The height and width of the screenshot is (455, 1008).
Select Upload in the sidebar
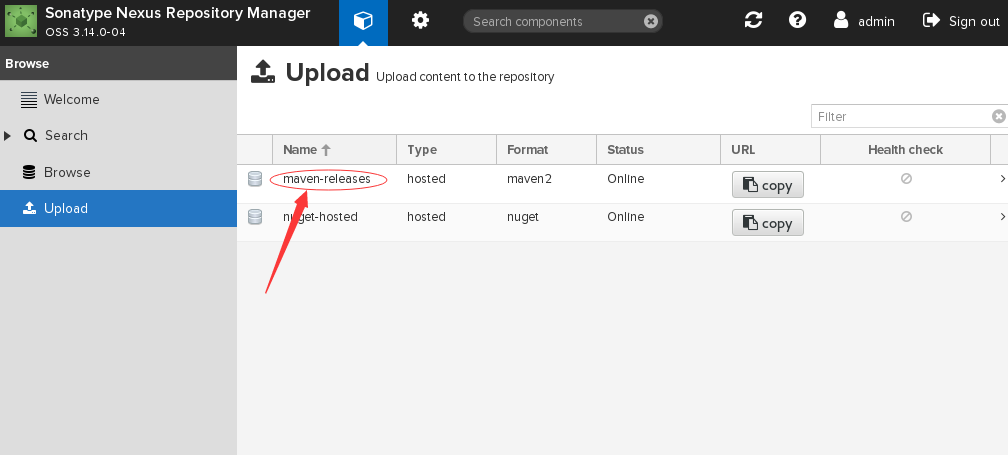click(118, 208)
